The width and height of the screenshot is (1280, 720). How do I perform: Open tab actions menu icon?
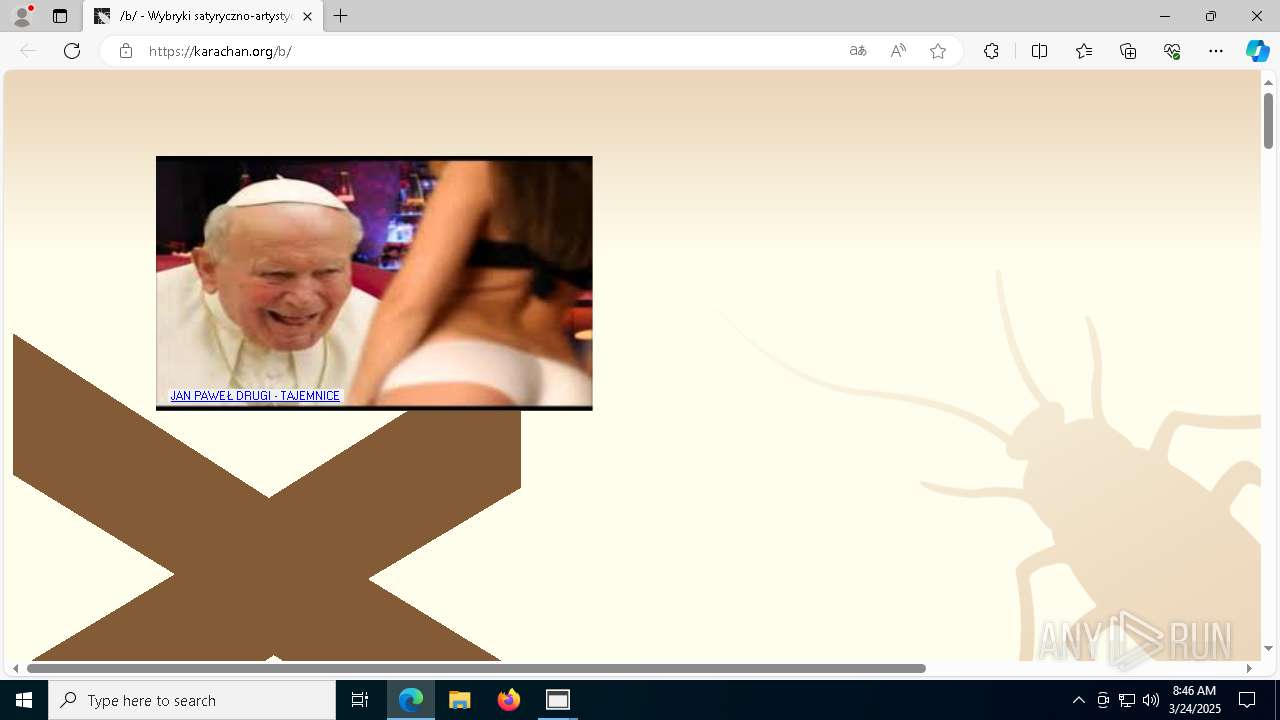click(60, 16)
